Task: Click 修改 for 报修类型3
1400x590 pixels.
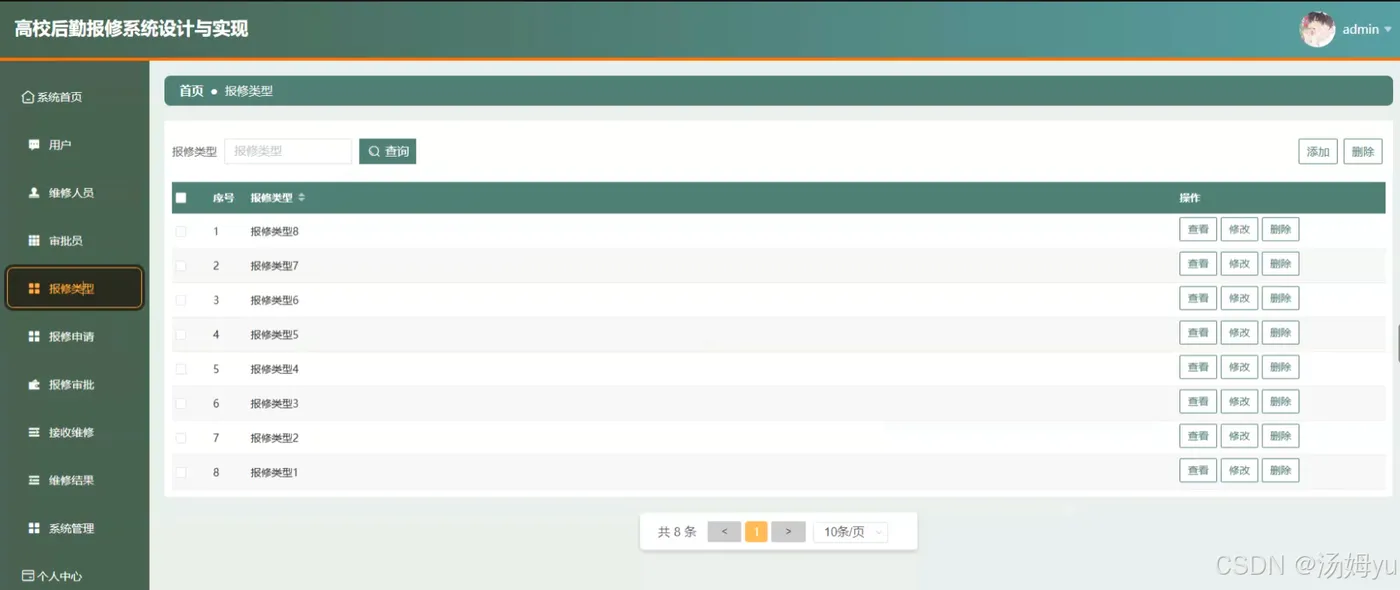Action: click(1239, 401)
